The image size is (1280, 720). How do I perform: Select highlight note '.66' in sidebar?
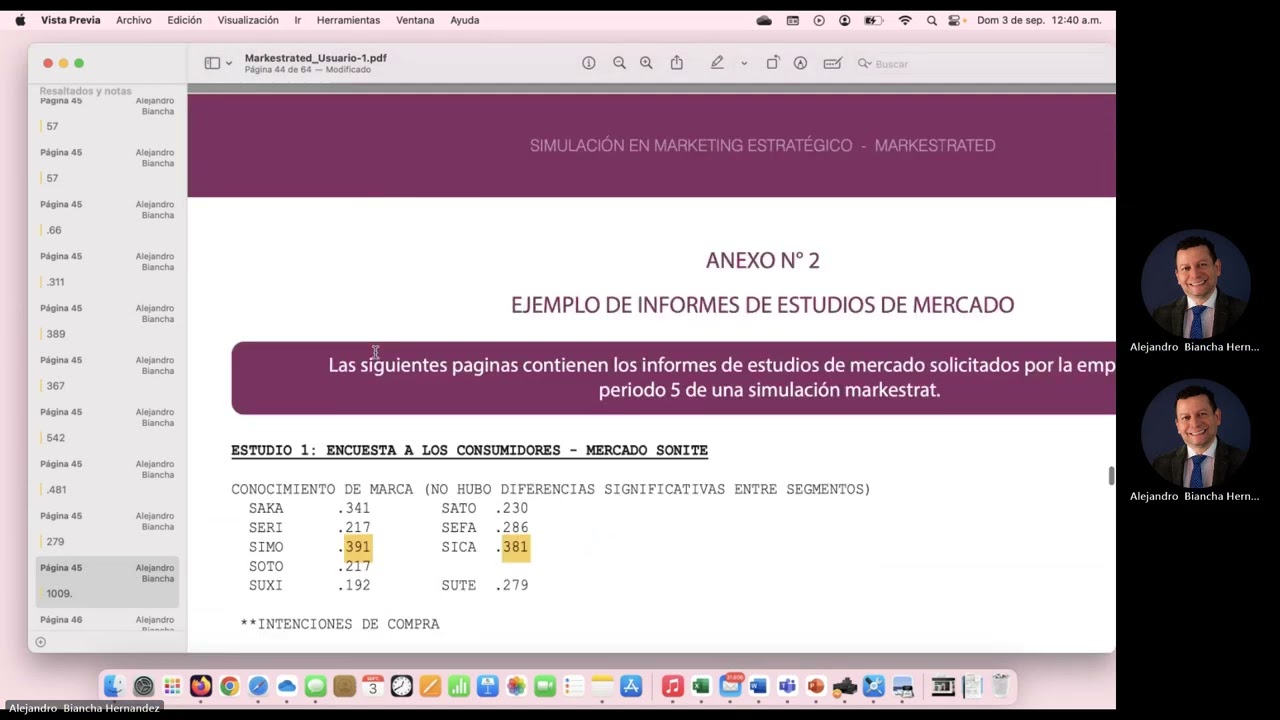point(107,220)
